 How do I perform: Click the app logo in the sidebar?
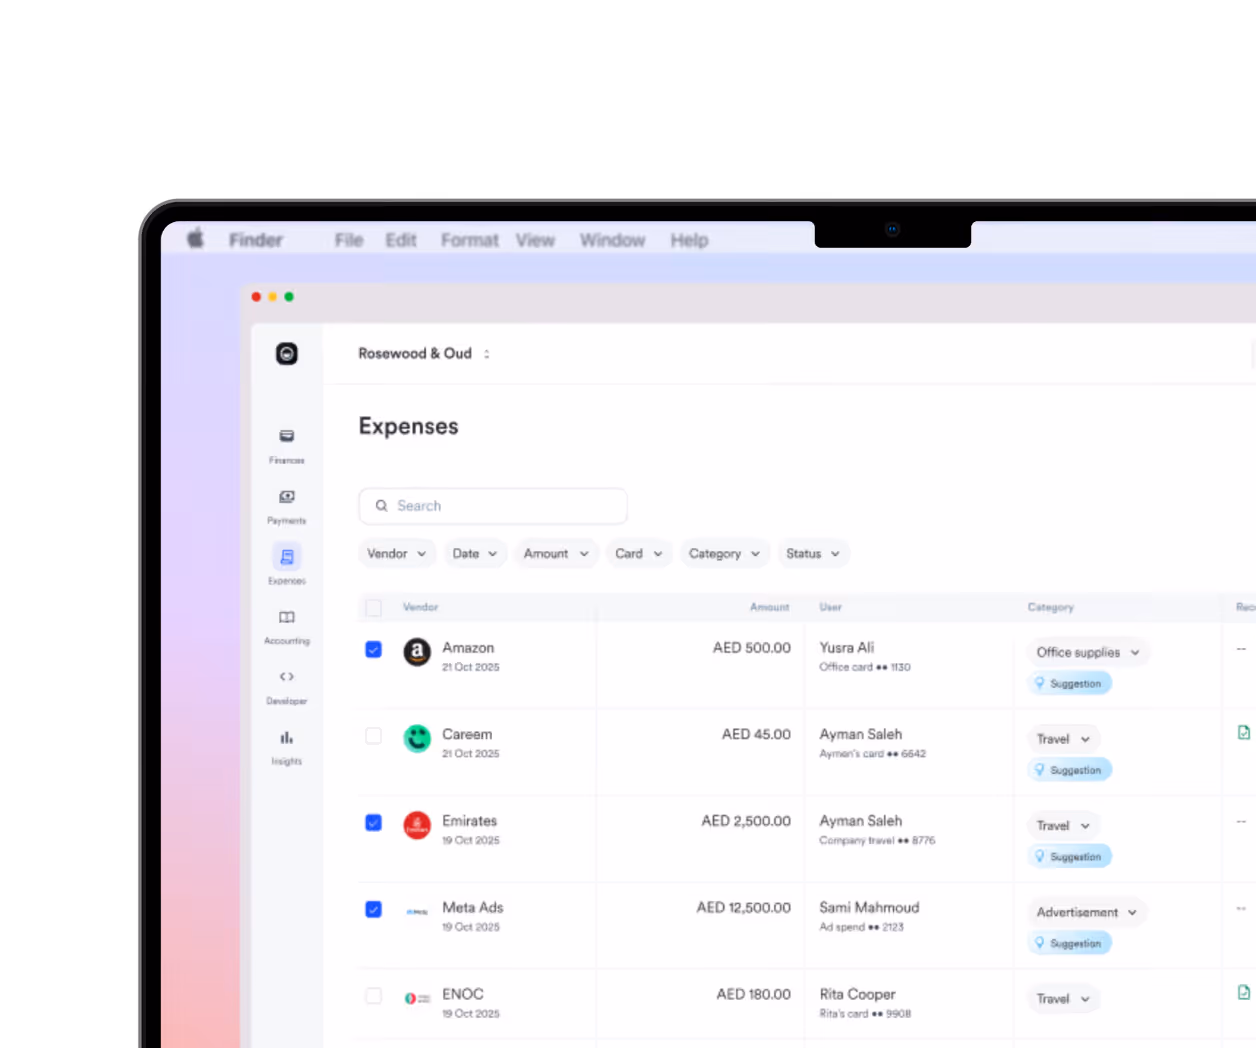tap(287, 354)
